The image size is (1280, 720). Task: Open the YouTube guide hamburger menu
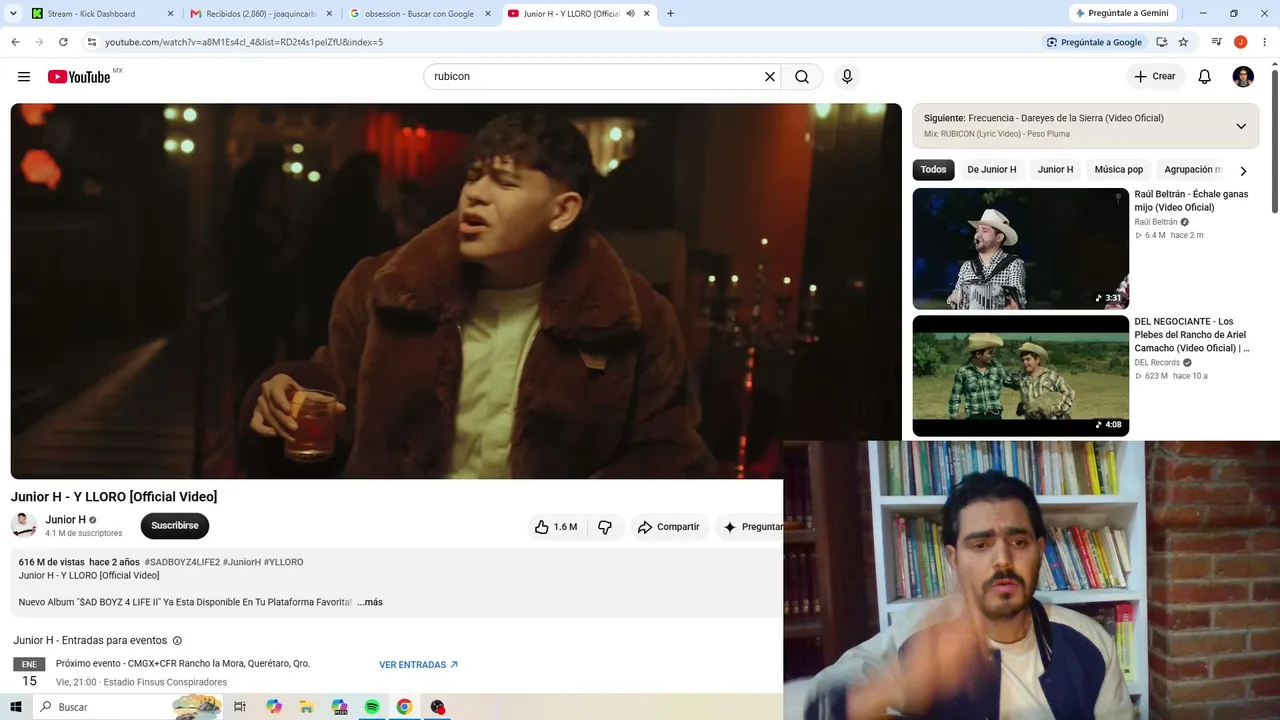coord(24,77)
